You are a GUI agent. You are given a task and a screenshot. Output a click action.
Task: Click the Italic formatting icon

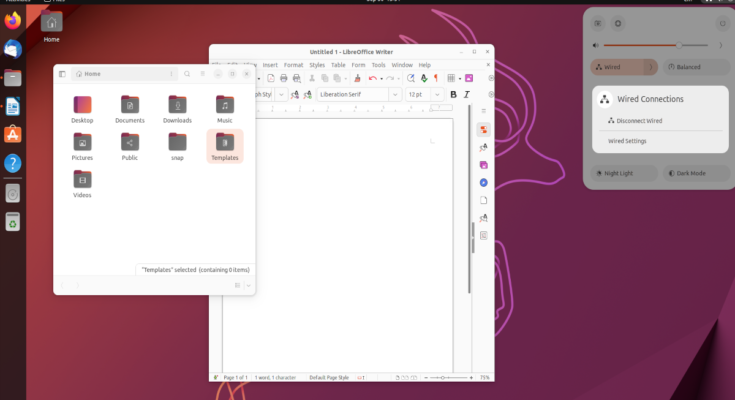(467, 94)
